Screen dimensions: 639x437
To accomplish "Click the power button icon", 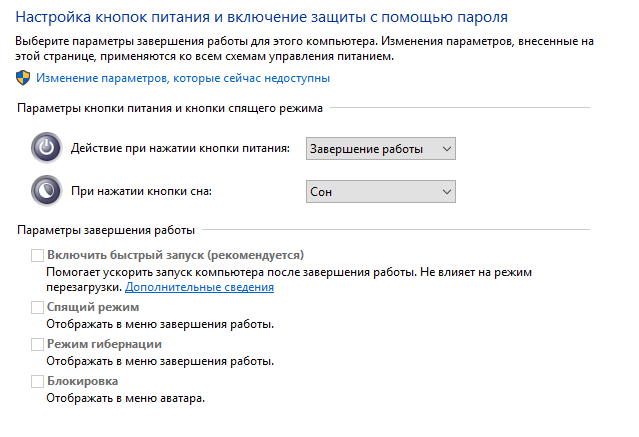I will point(46,148).
